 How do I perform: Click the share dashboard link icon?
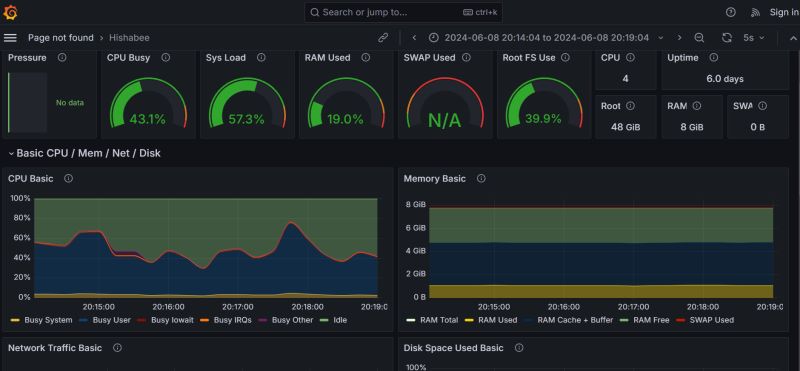[383, 38]
